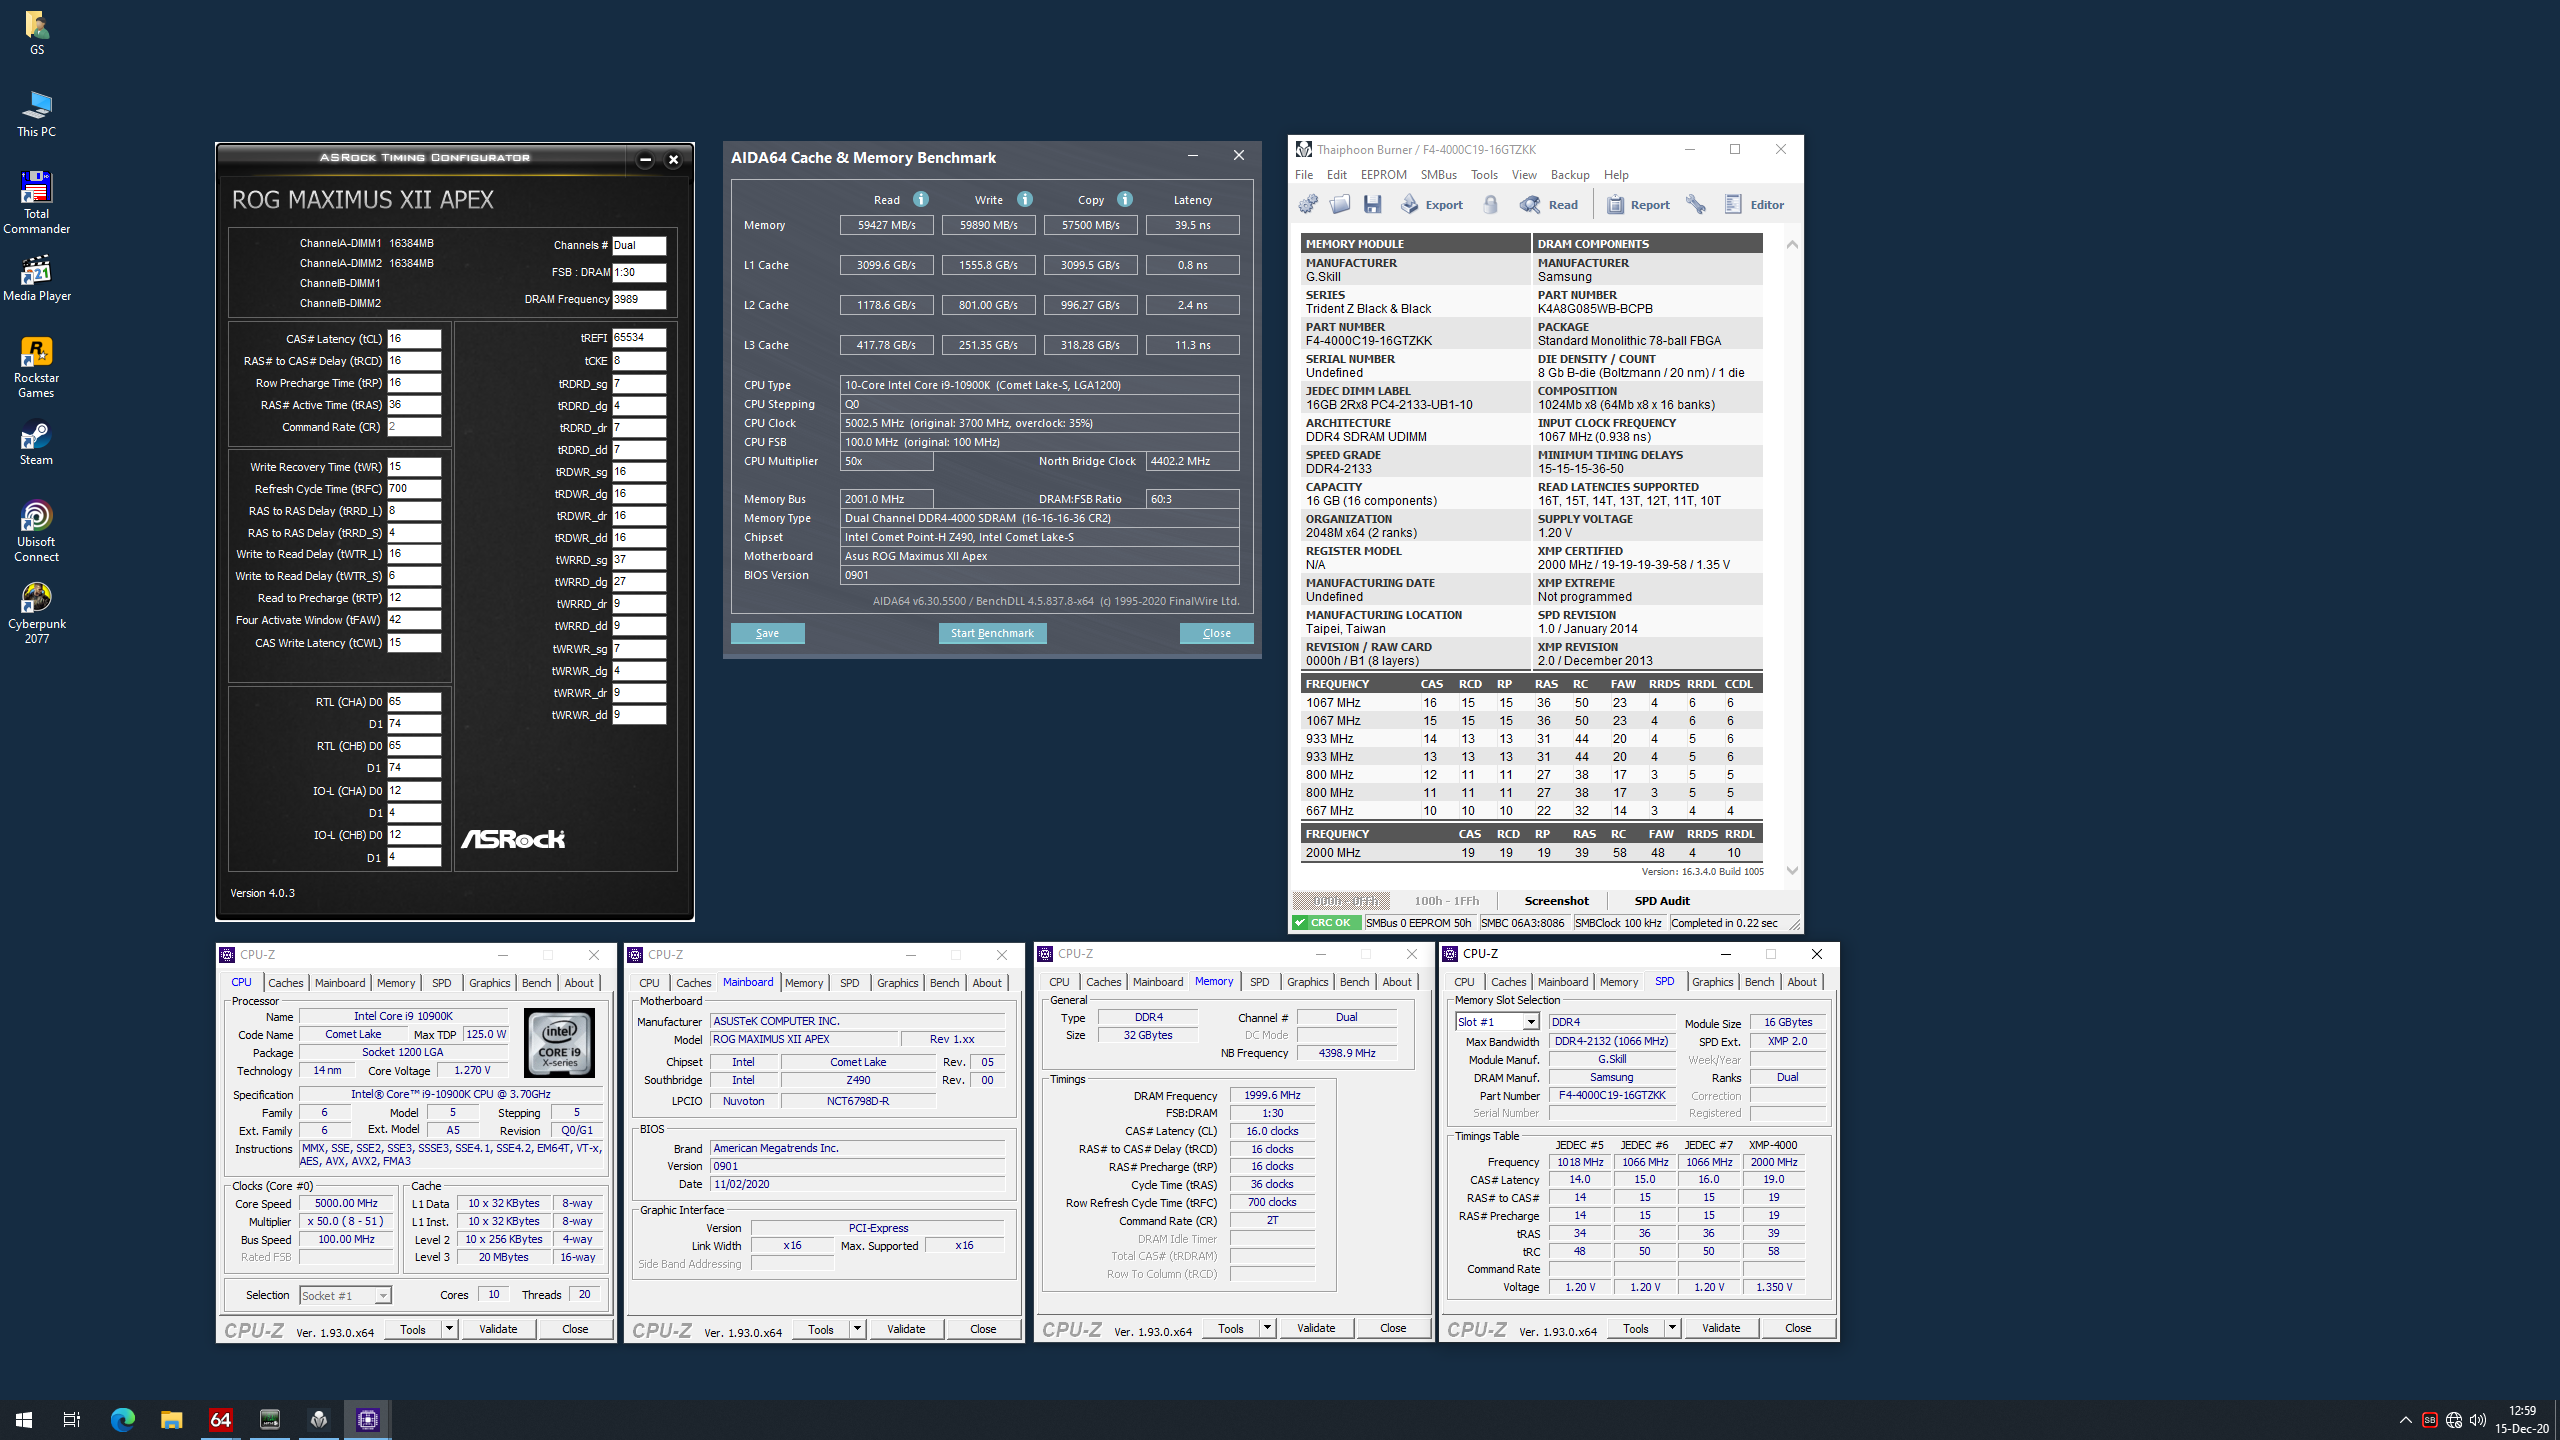Viewport: 2560px width, 1440px height.
Task: Click the Read info icon in AIDA64
Action: (x=921, y=199)
